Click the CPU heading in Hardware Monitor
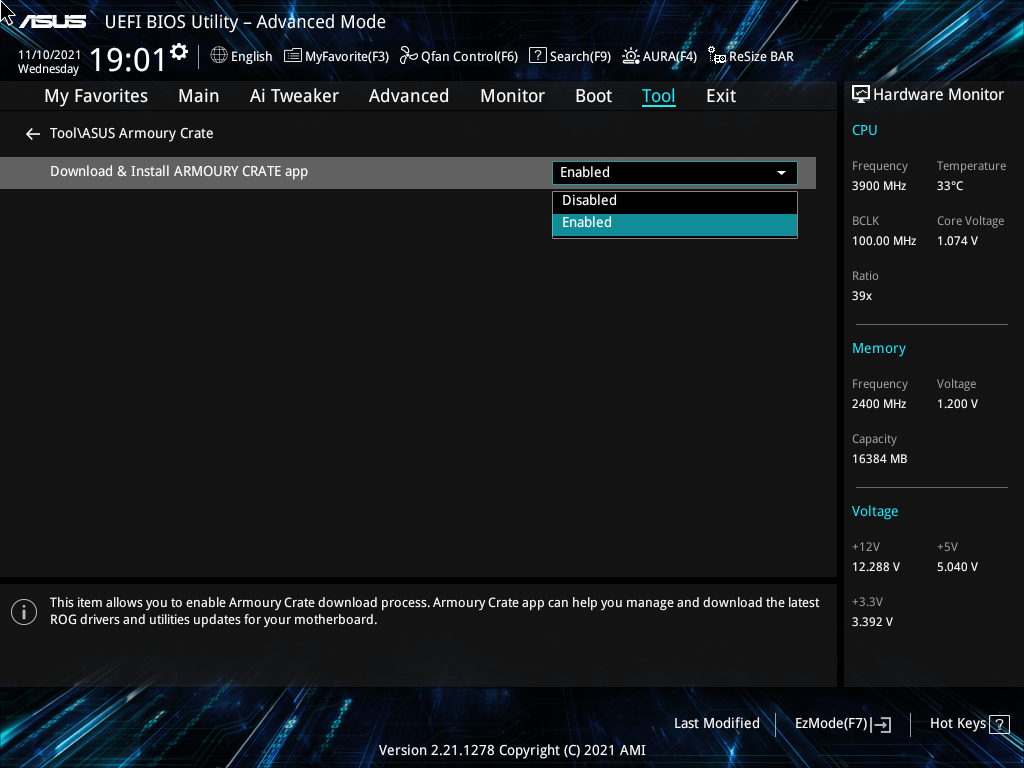 [864, 130]
